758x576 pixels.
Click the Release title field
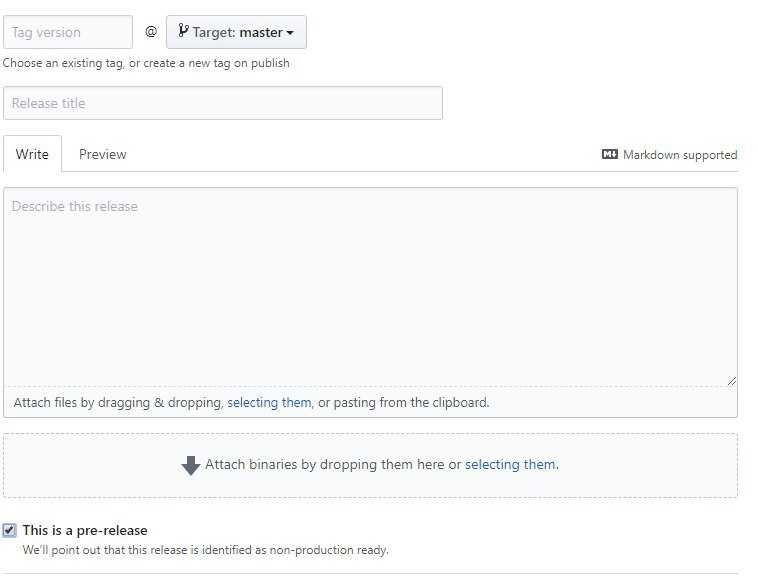coord(223,103)
